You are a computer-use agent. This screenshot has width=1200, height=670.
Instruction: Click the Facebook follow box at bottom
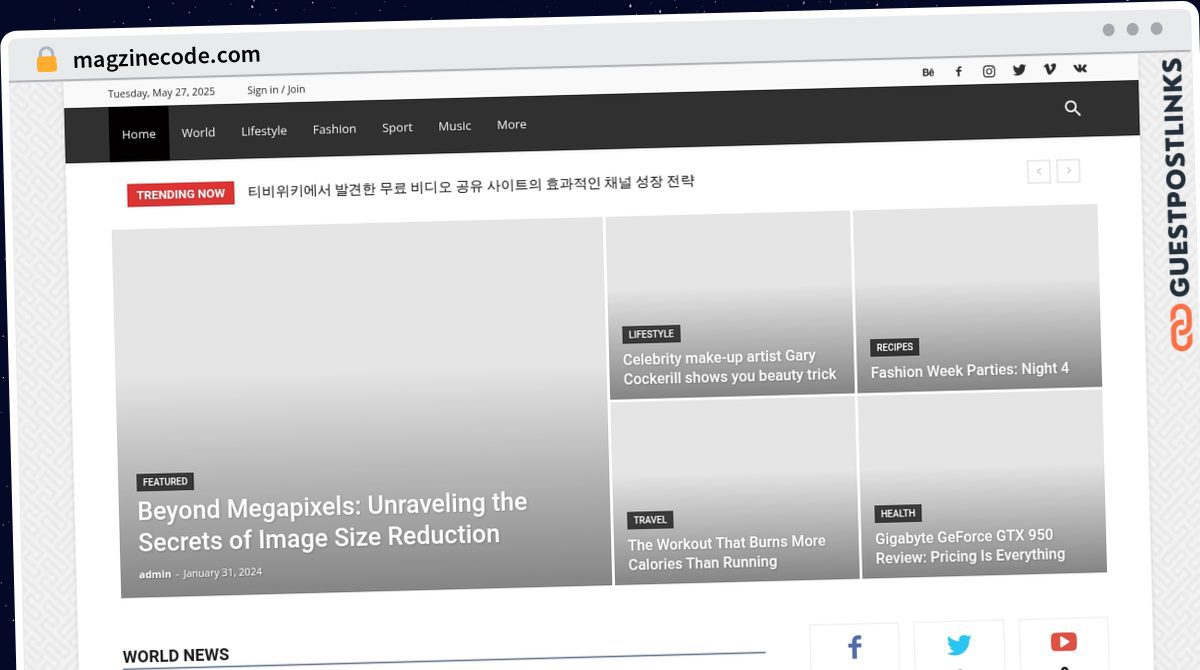853,645
